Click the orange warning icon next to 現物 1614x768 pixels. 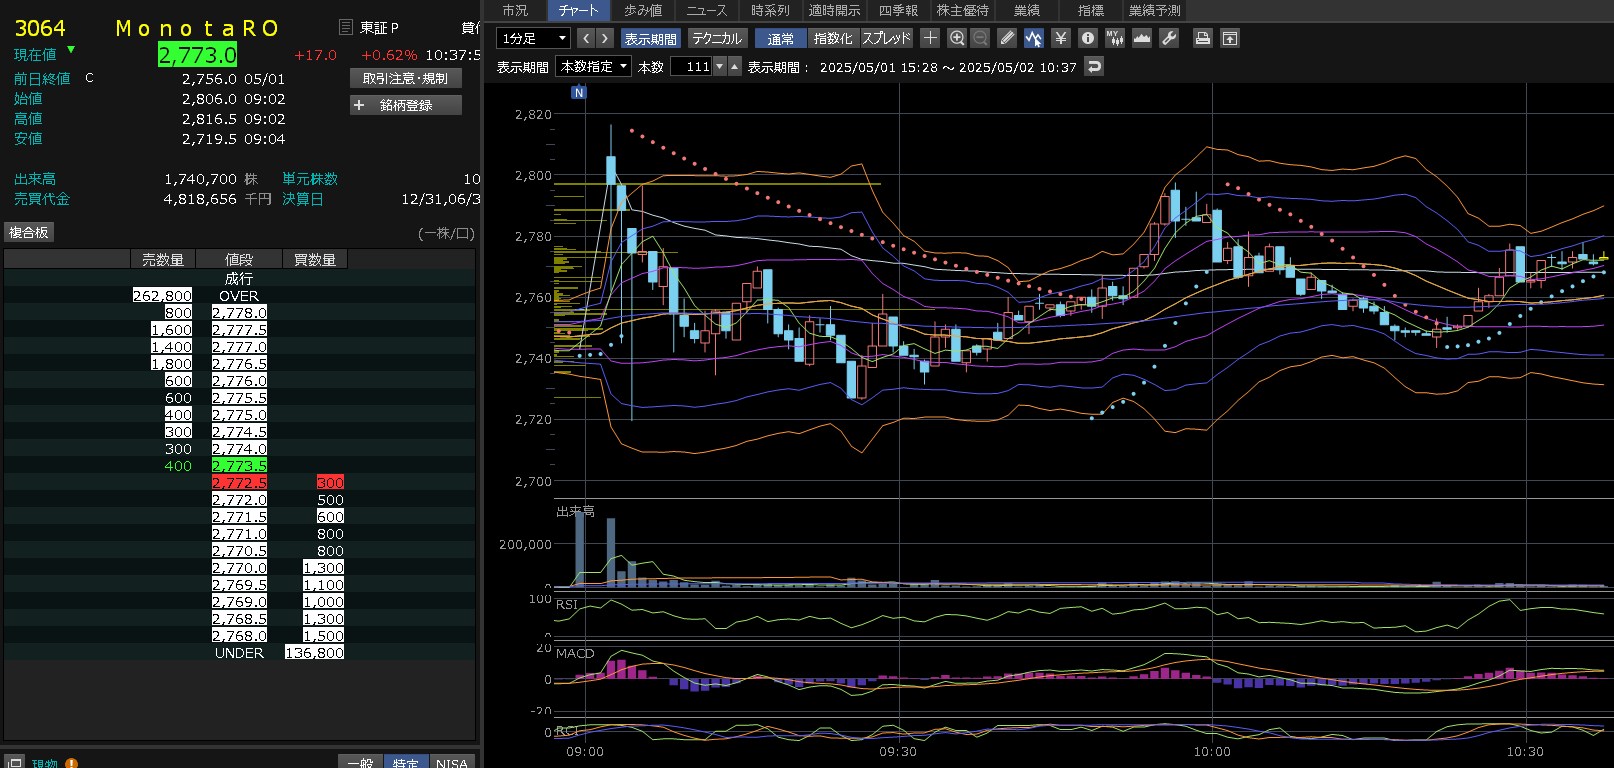(x=71, y=764)
